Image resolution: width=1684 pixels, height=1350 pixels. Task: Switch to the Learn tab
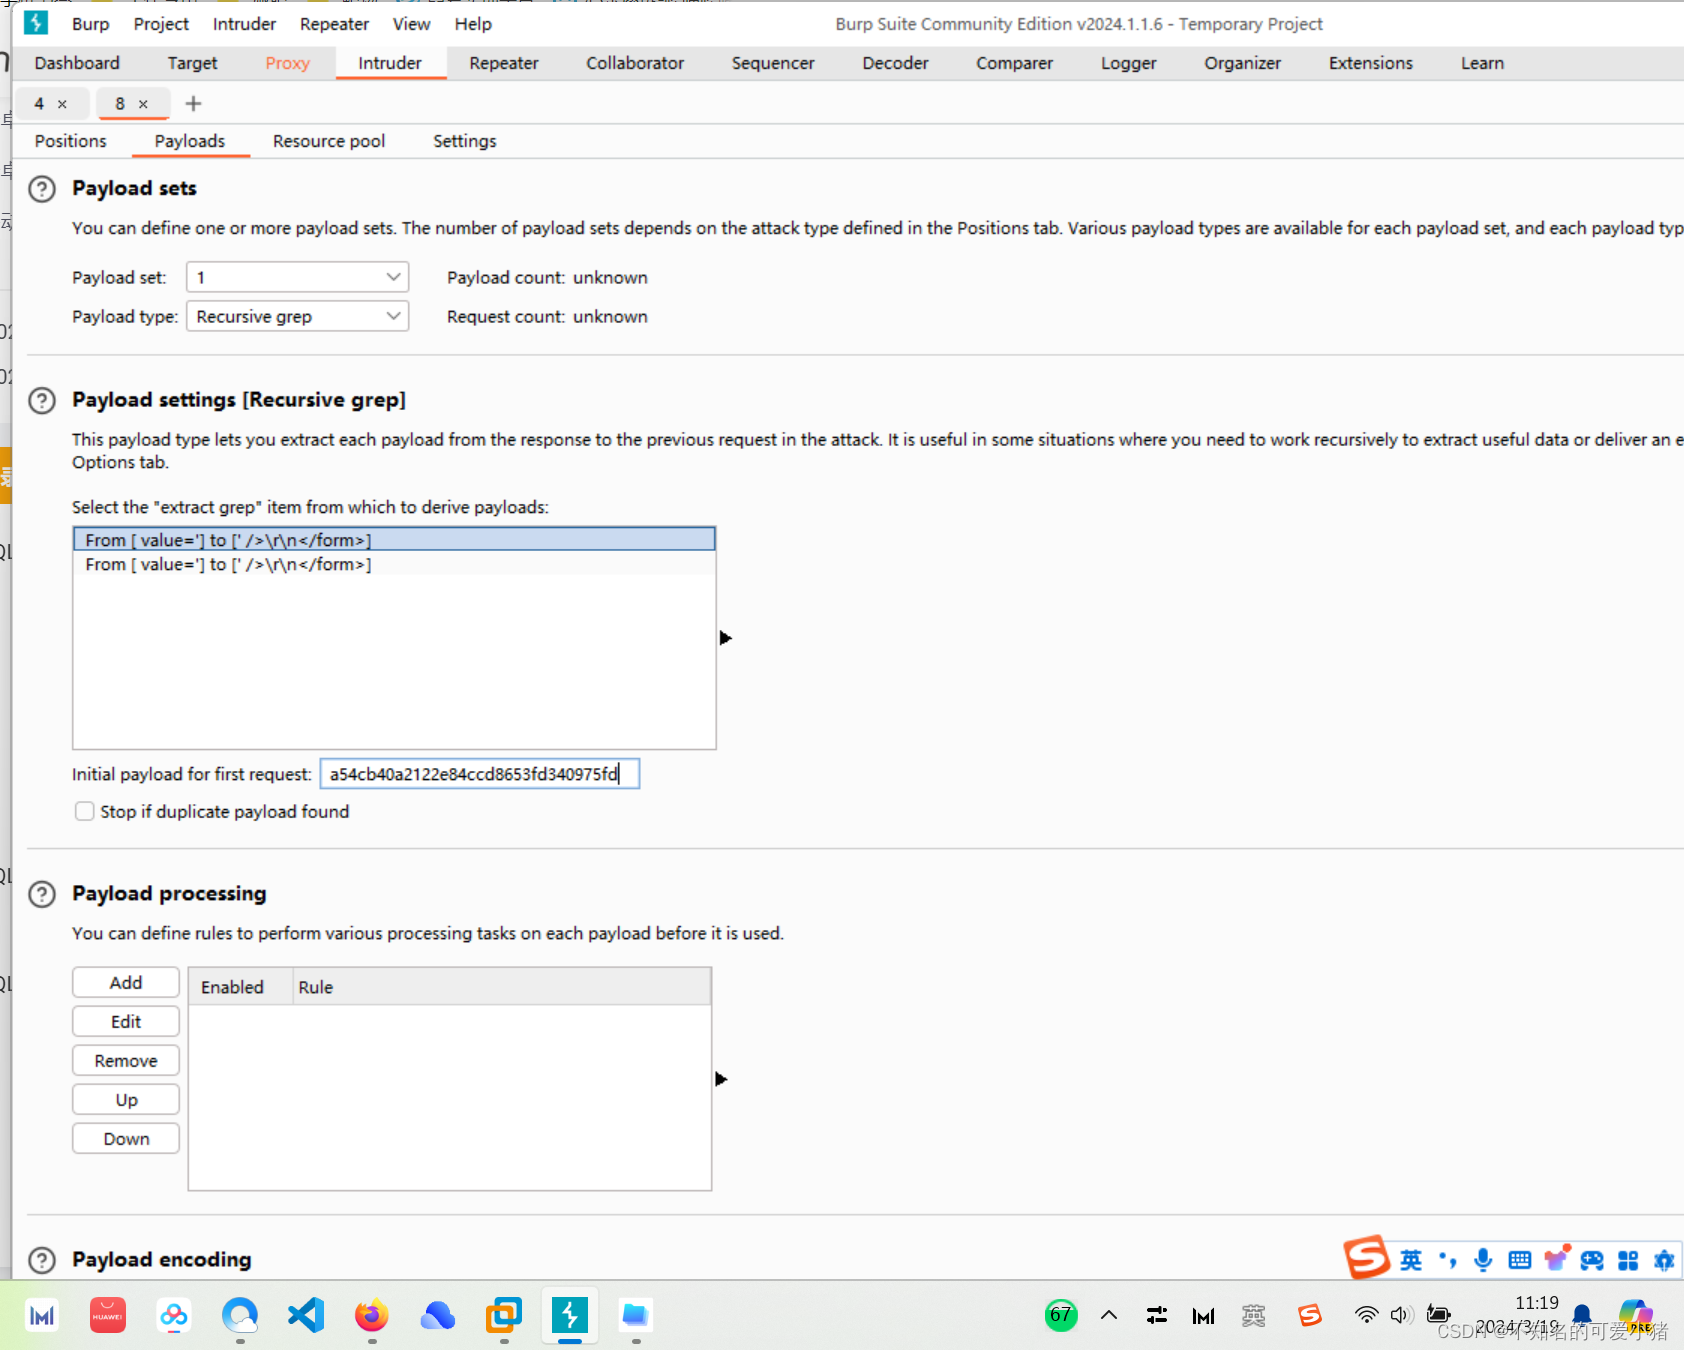pyautogui.click(x=1482, y=63)
